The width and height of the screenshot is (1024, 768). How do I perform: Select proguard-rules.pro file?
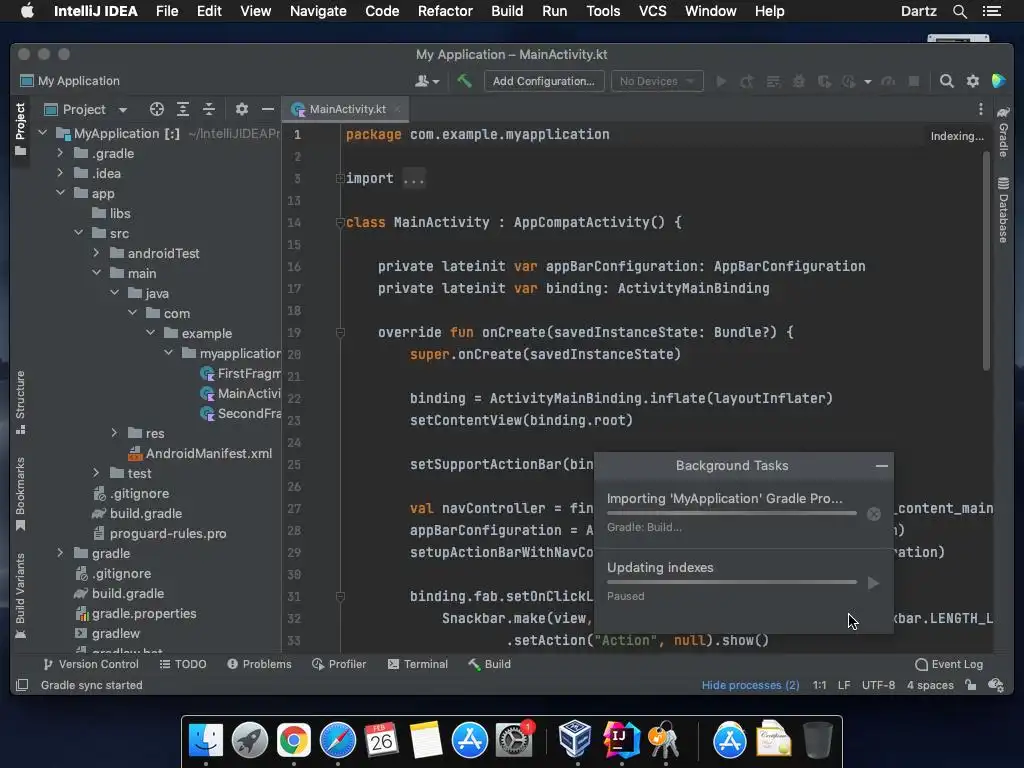tap(159, 534)
